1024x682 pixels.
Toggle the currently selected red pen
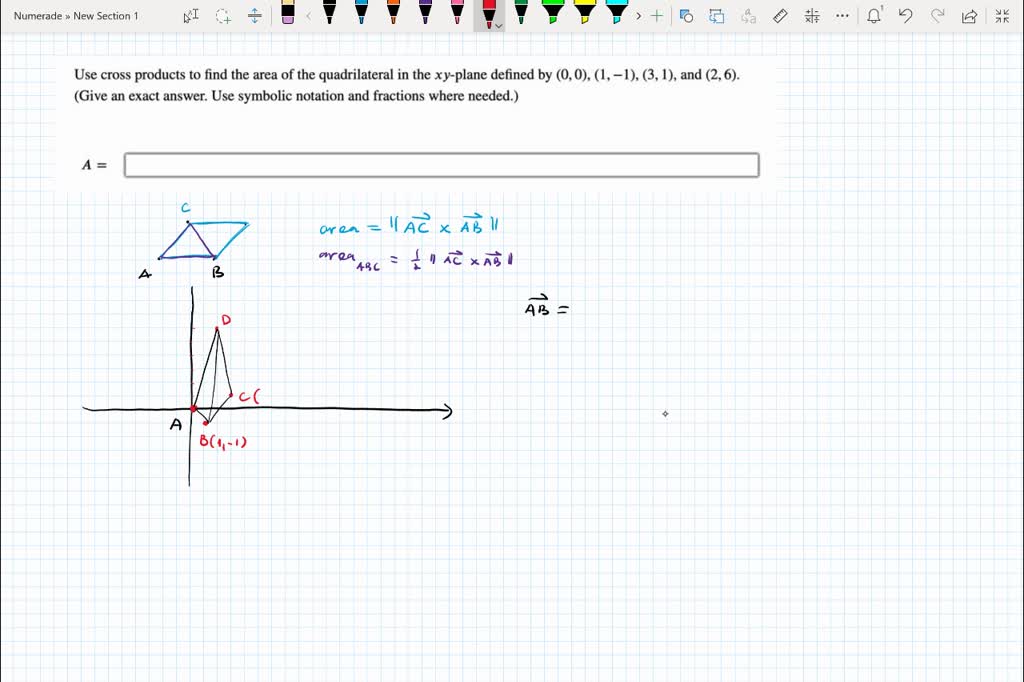coord(487,13)
